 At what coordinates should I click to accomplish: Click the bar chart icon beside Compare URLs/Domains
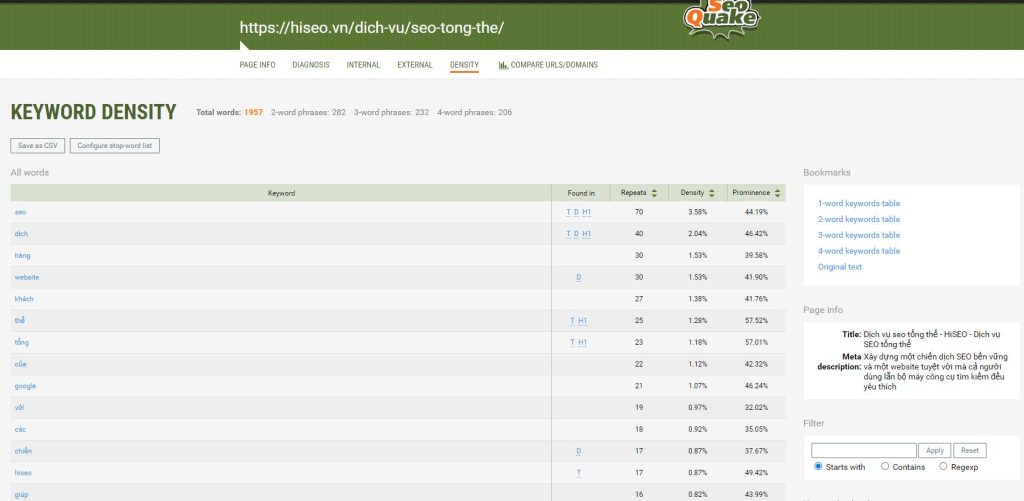503,65
